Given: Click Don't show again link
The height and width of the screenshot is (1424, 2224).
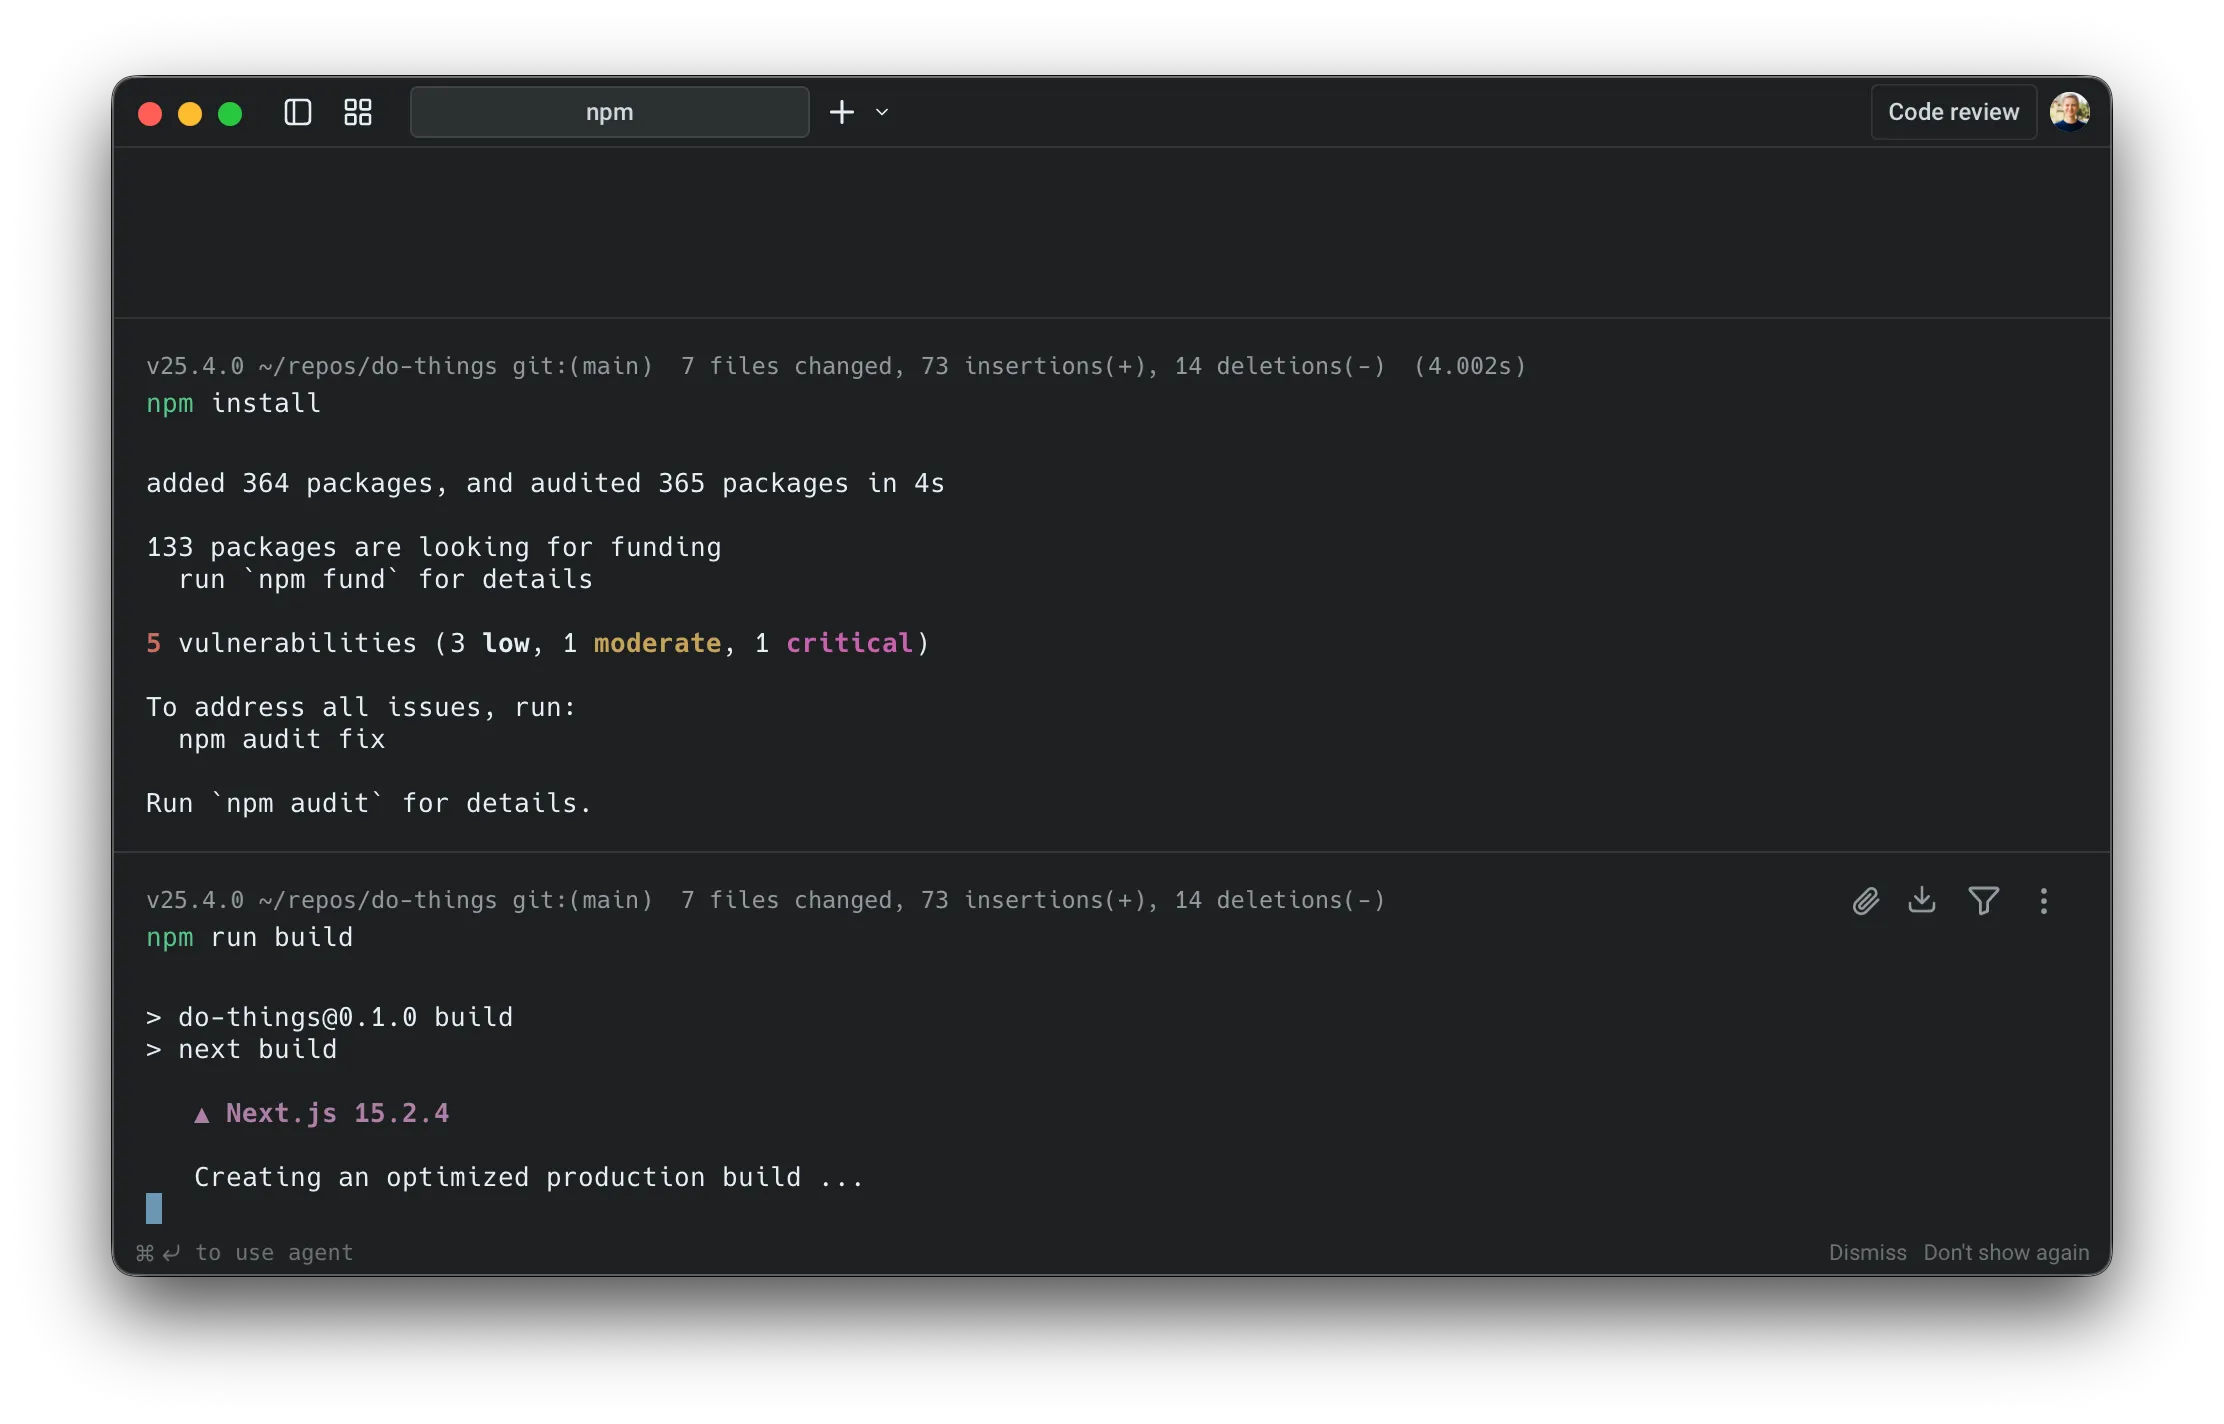Looking at the screenshot, I should tap(2006, 1253).
